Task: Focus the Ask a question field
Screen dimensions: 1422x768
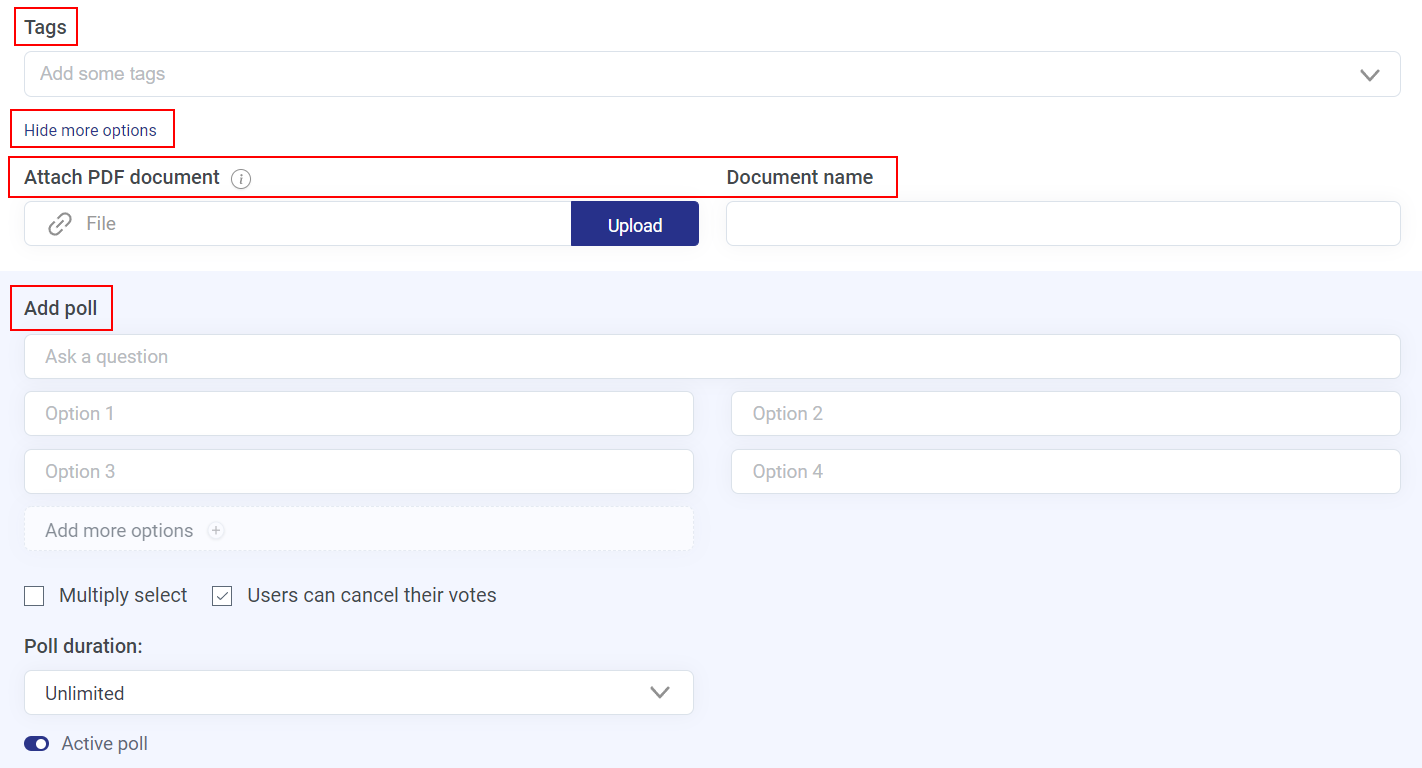Action: click(712, 357)
